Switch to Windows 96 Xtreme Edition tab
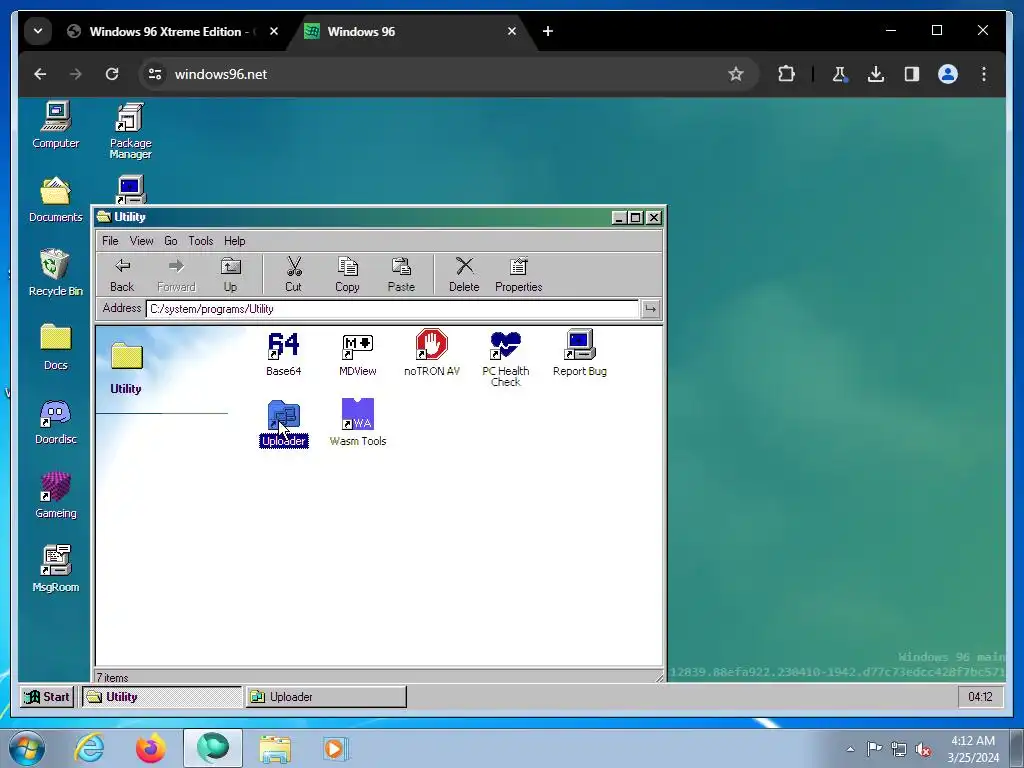 [x=163, y=31]
